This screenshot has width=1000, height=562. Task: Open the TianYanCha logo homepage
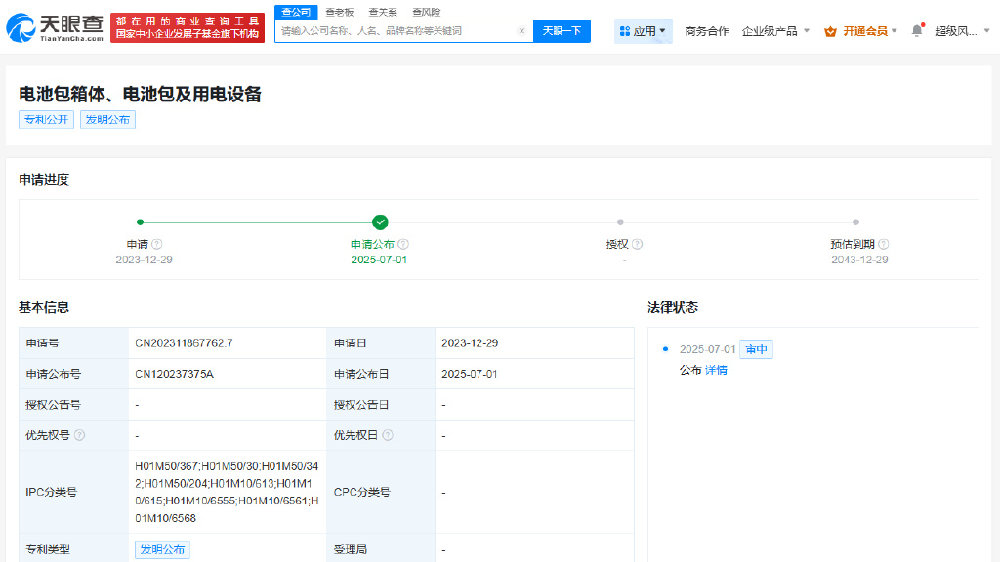55,28
